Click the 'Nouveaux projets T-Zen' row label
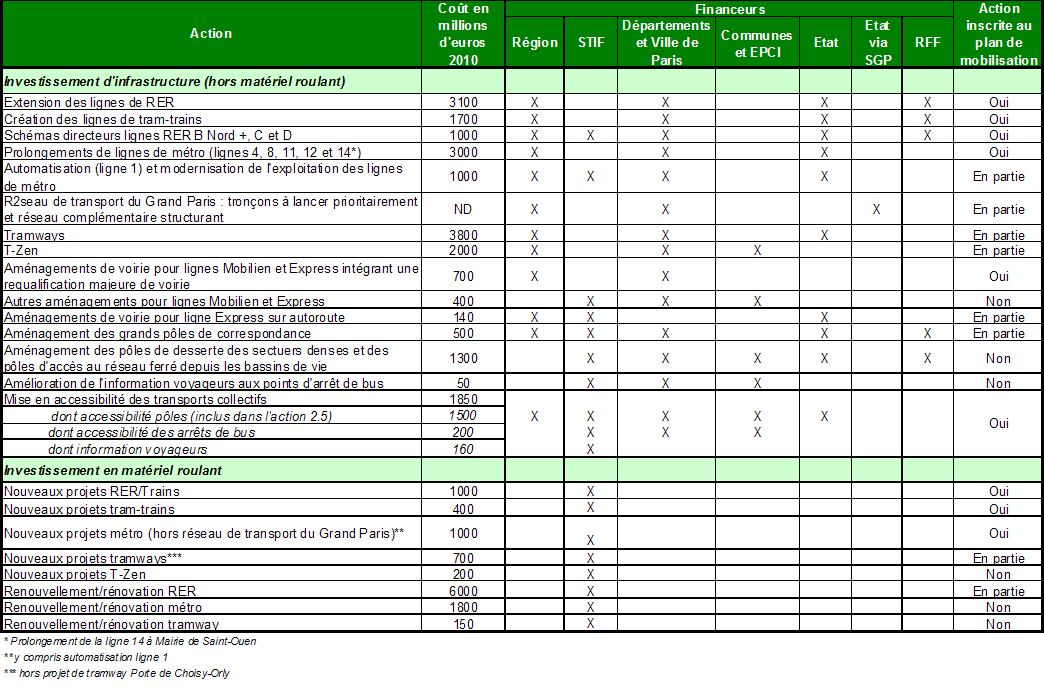The image size is (1044, 698). 76,575
